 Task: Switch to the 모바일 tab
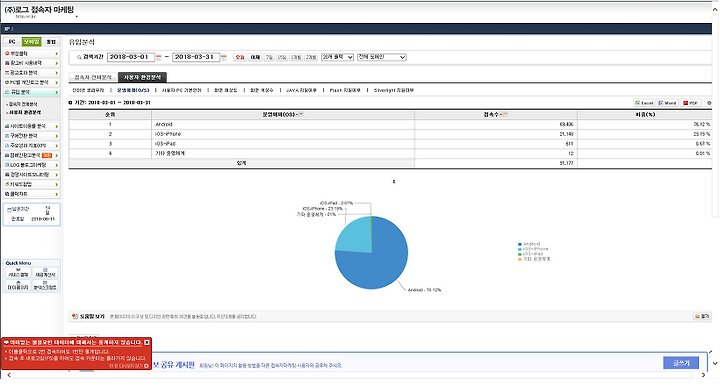click(32, 42)
